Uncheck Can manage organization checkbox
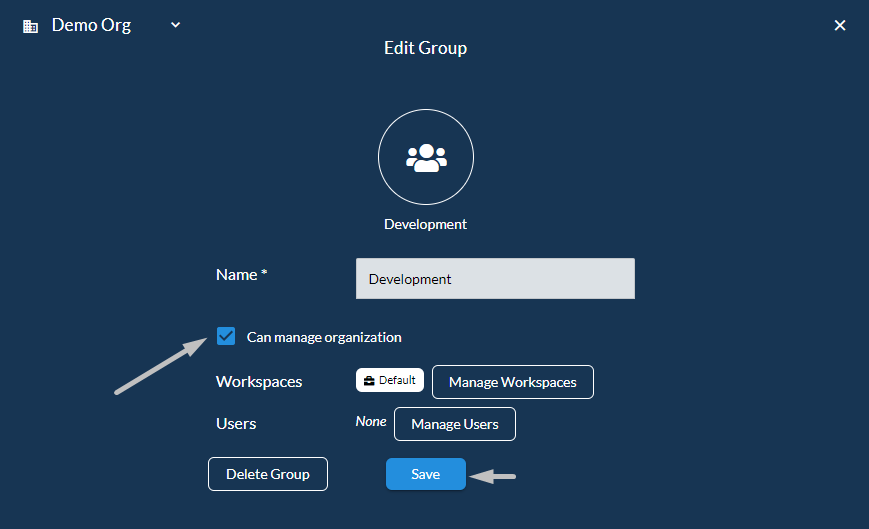The height and width of the screenshot is (529, 869). click(226, 336)
